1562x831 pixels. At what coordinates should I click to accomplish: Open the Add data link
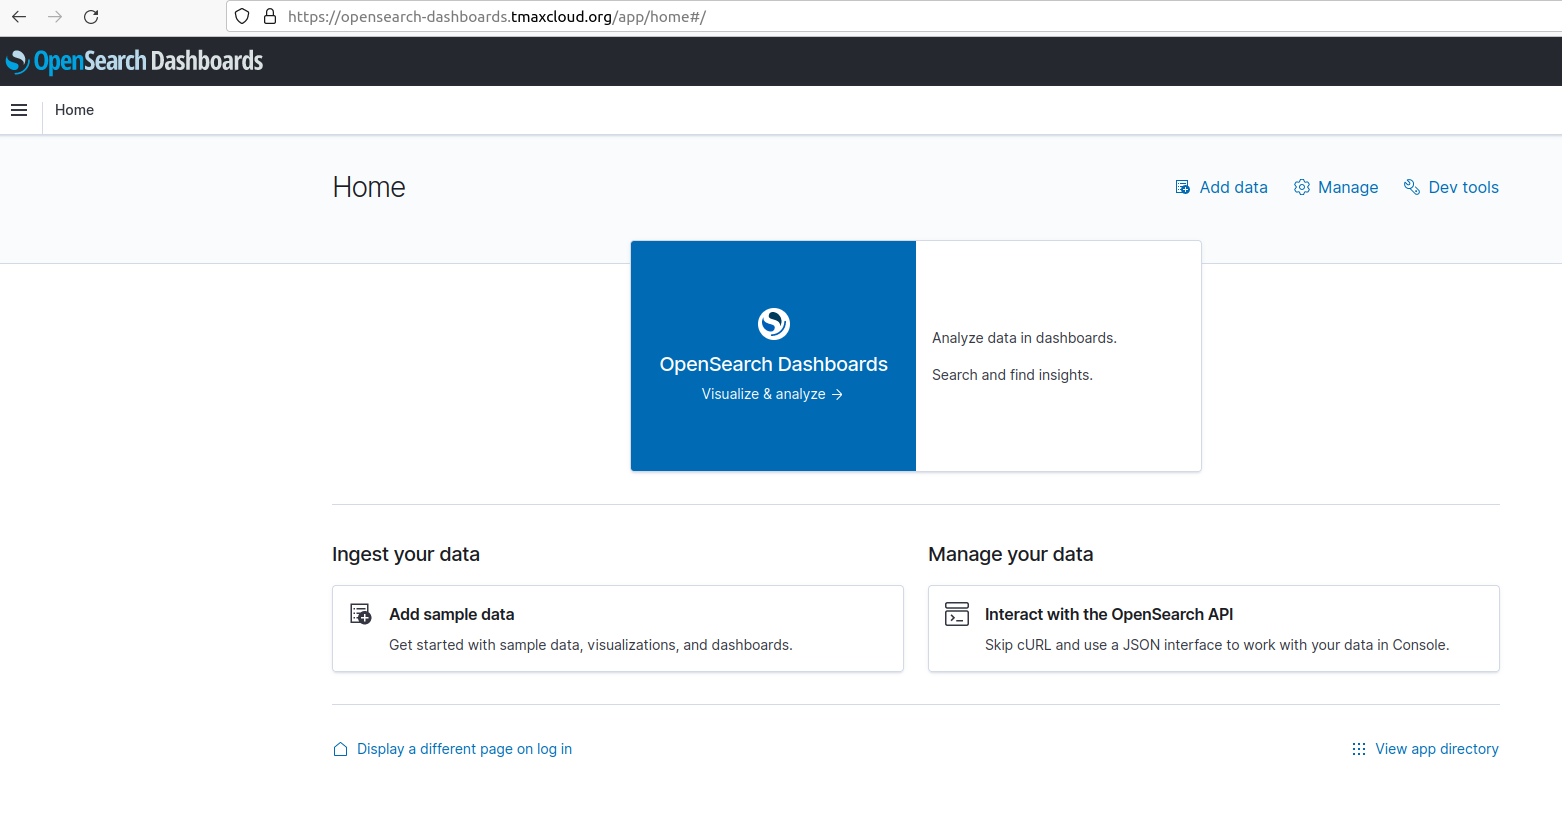point(1233,187)
